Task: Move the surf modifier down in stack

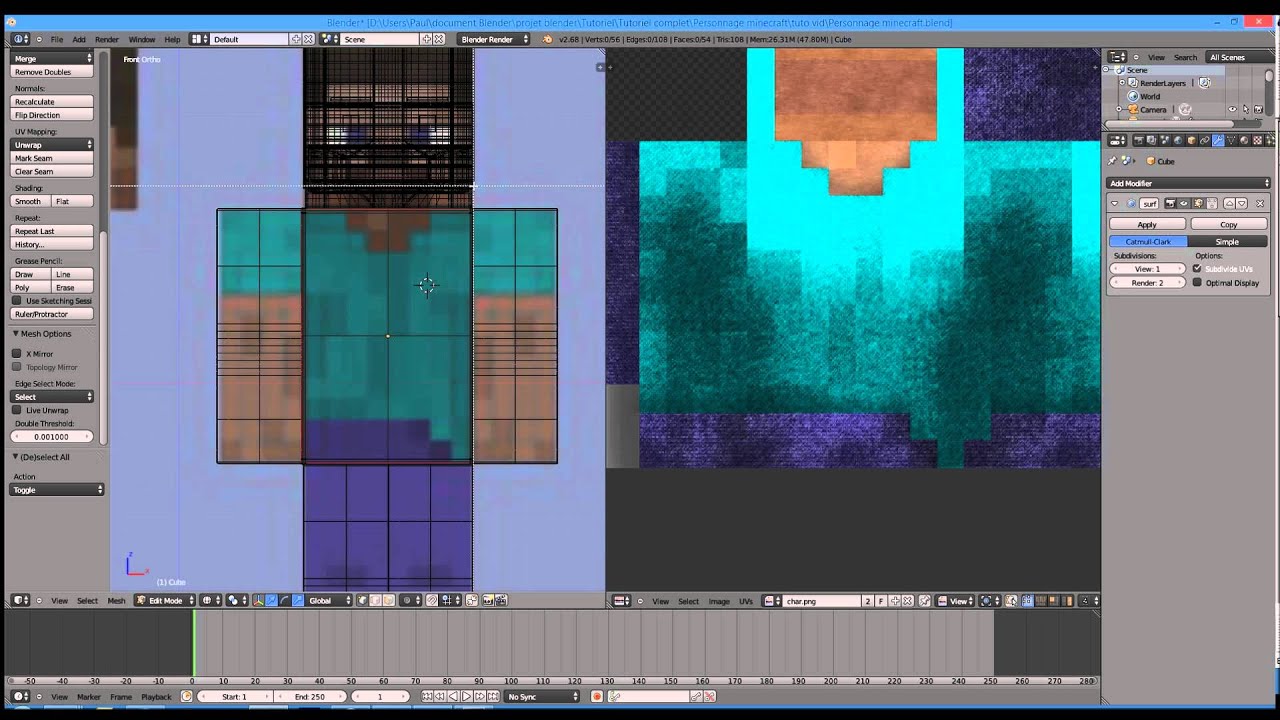Action: click(1241, 204)
